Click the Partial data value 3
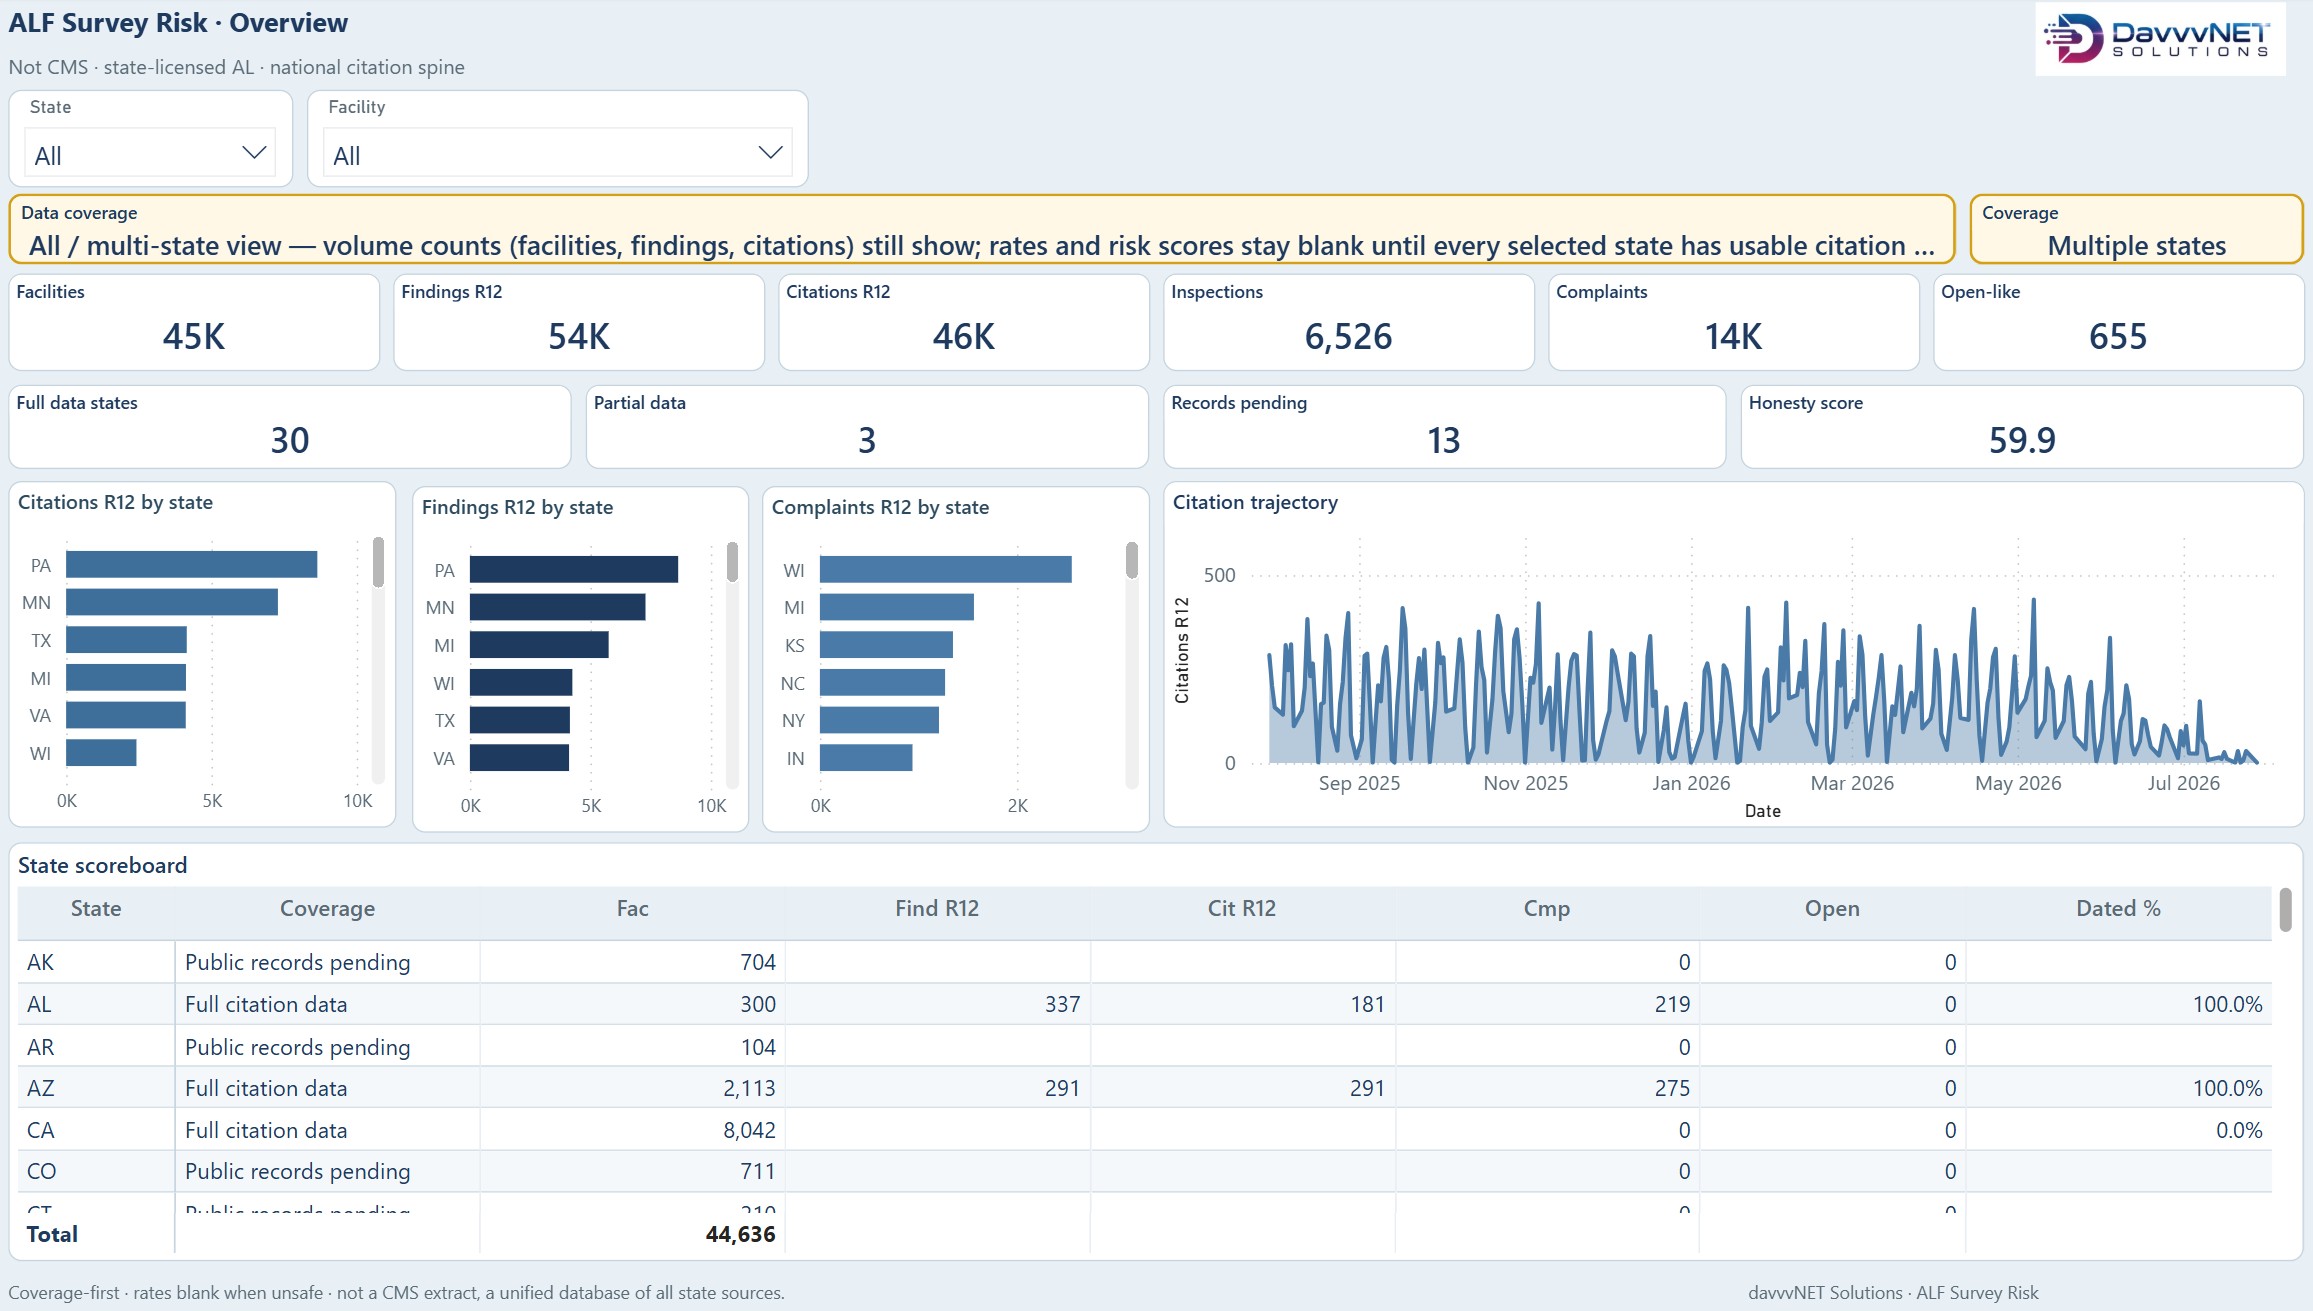The width and height of the screenshot is (2313, 1311). [x=867, y=440]
